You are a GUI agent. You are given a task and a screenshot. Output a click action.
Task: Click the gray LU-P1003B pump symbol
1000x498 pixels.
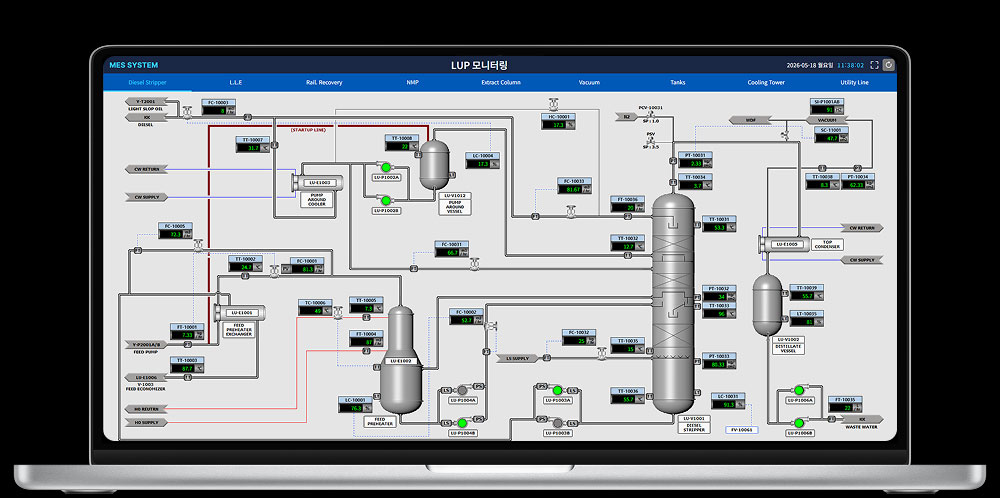pyautogui.click(x=557, y=422)
